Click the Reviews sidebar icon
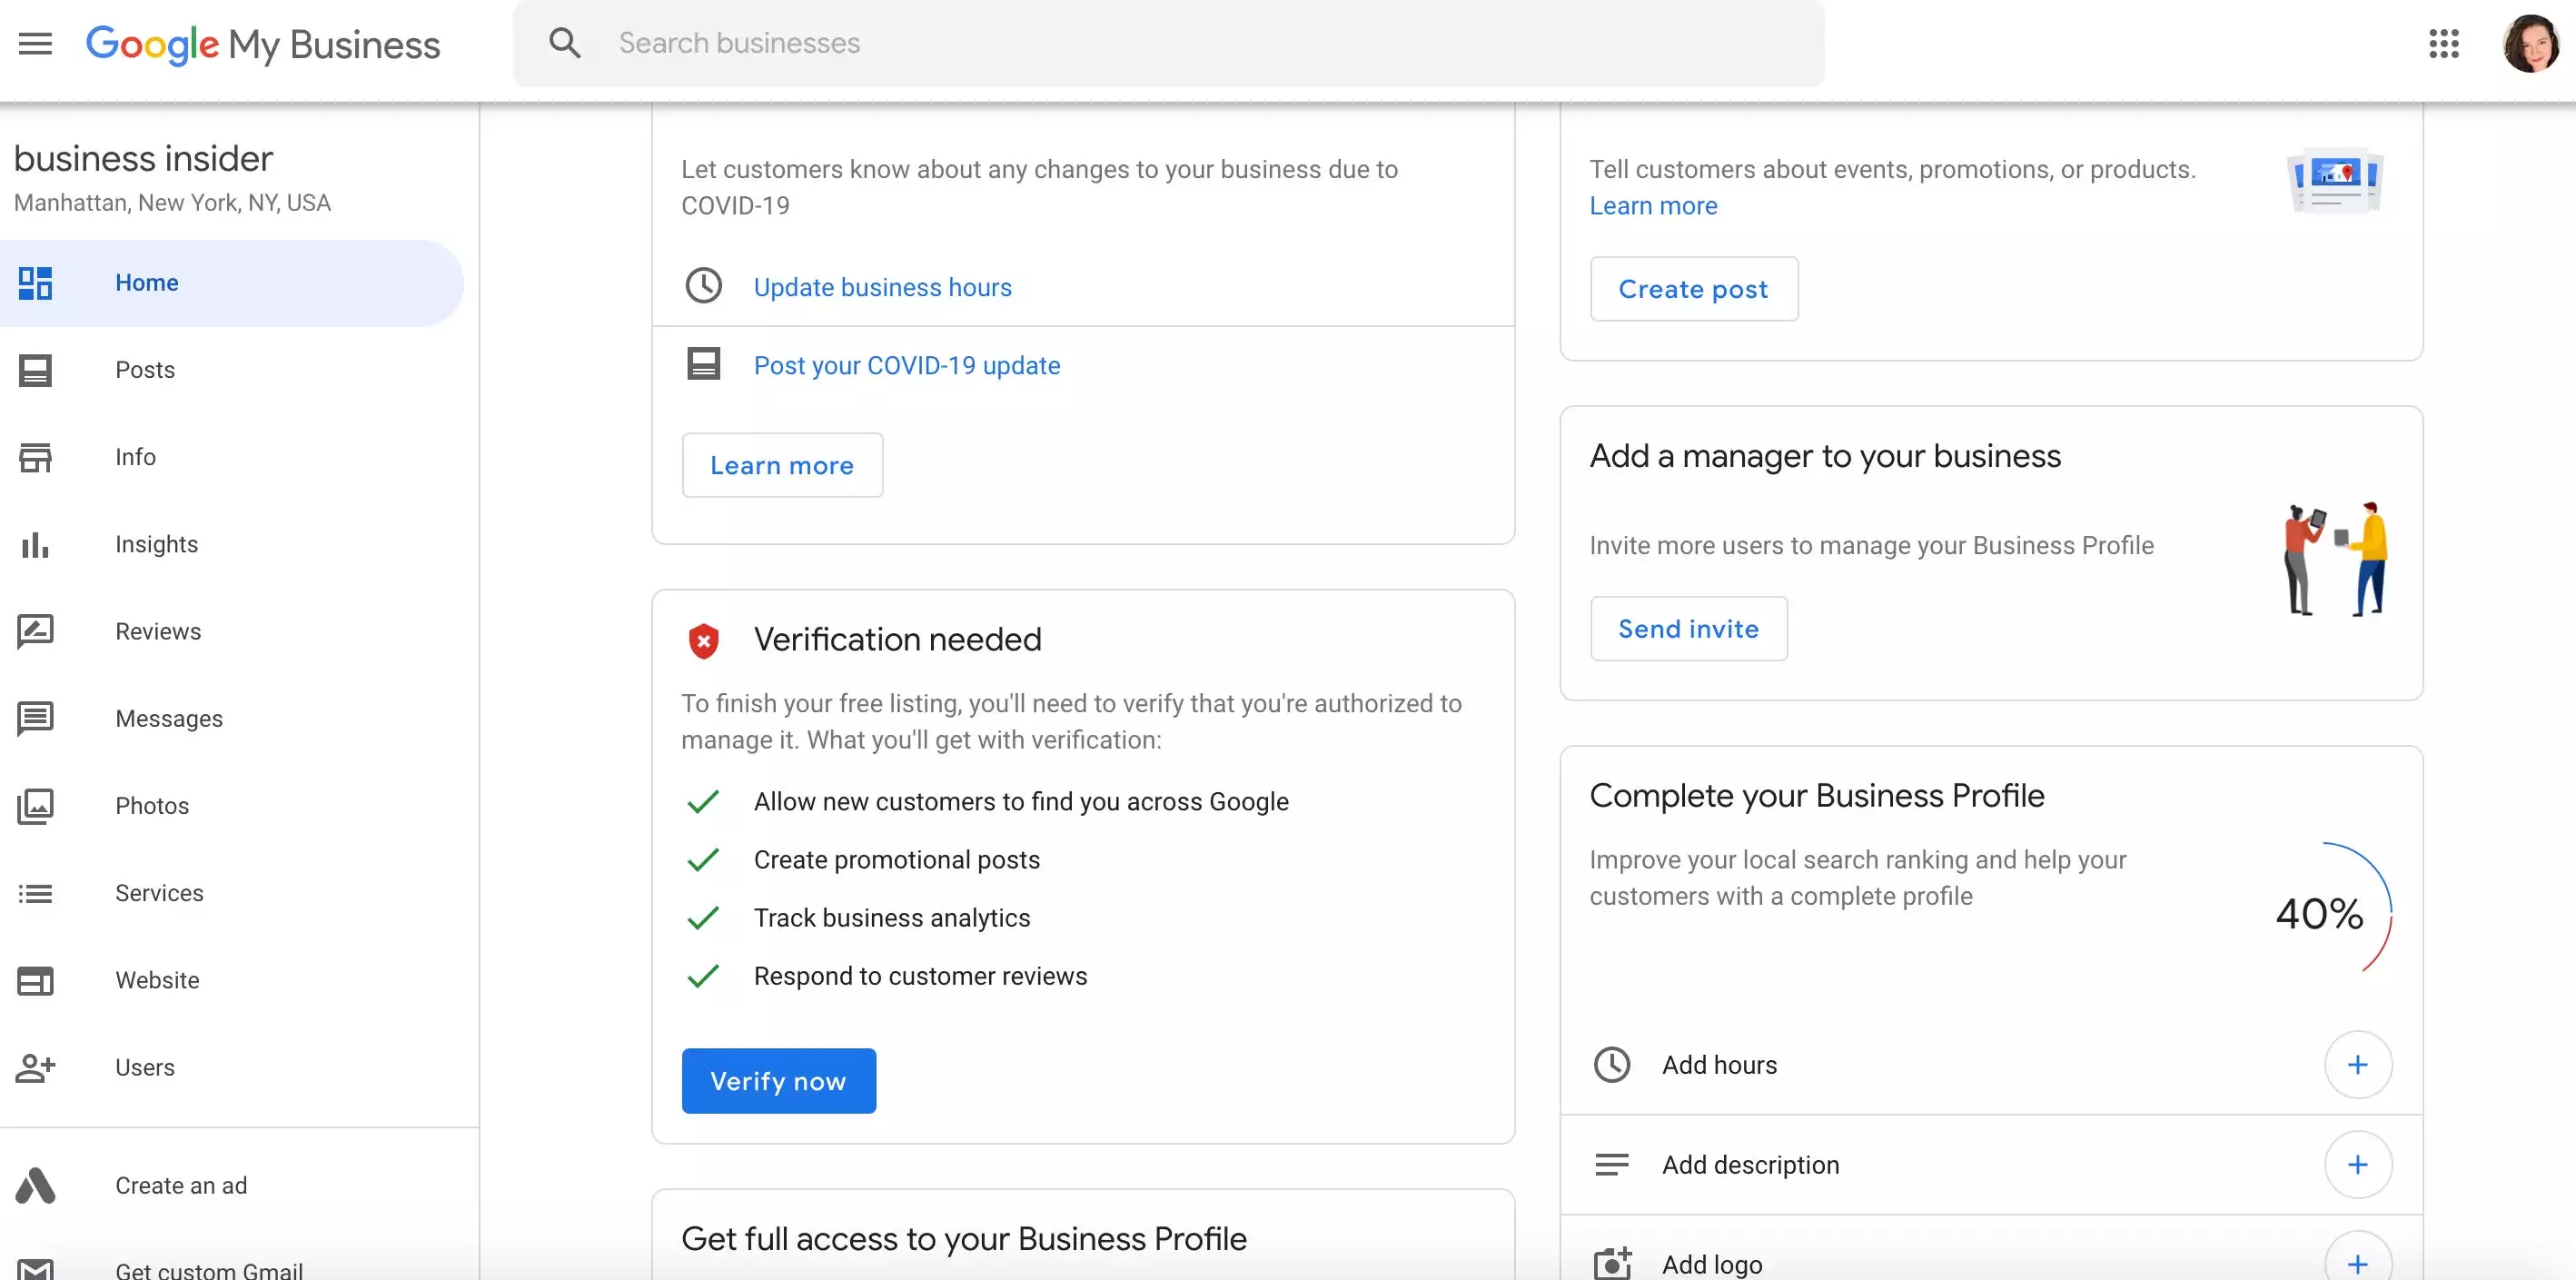Image resolution: width=2576 pixels, height=1280 pixels. point(35,631)
